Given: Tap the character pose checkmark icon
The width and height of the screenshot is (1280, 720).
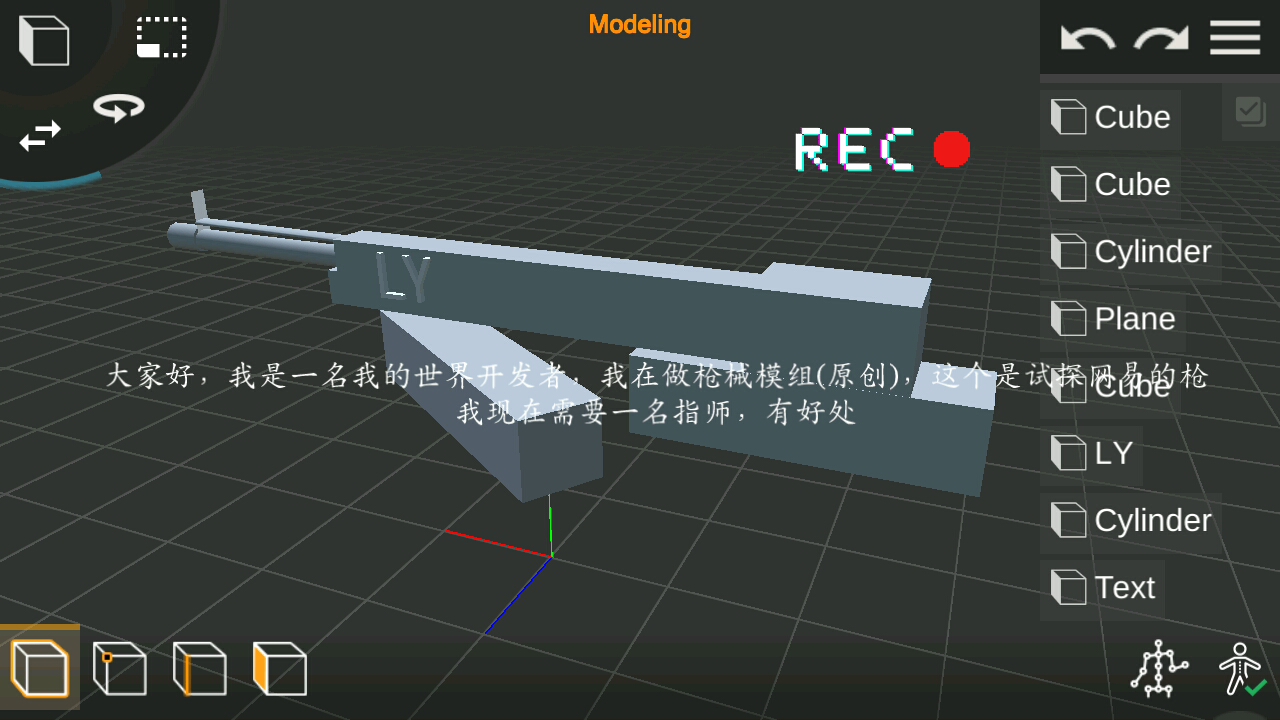Looking at the screenshot, I should pyautogui.click(x=1240, y=668).
